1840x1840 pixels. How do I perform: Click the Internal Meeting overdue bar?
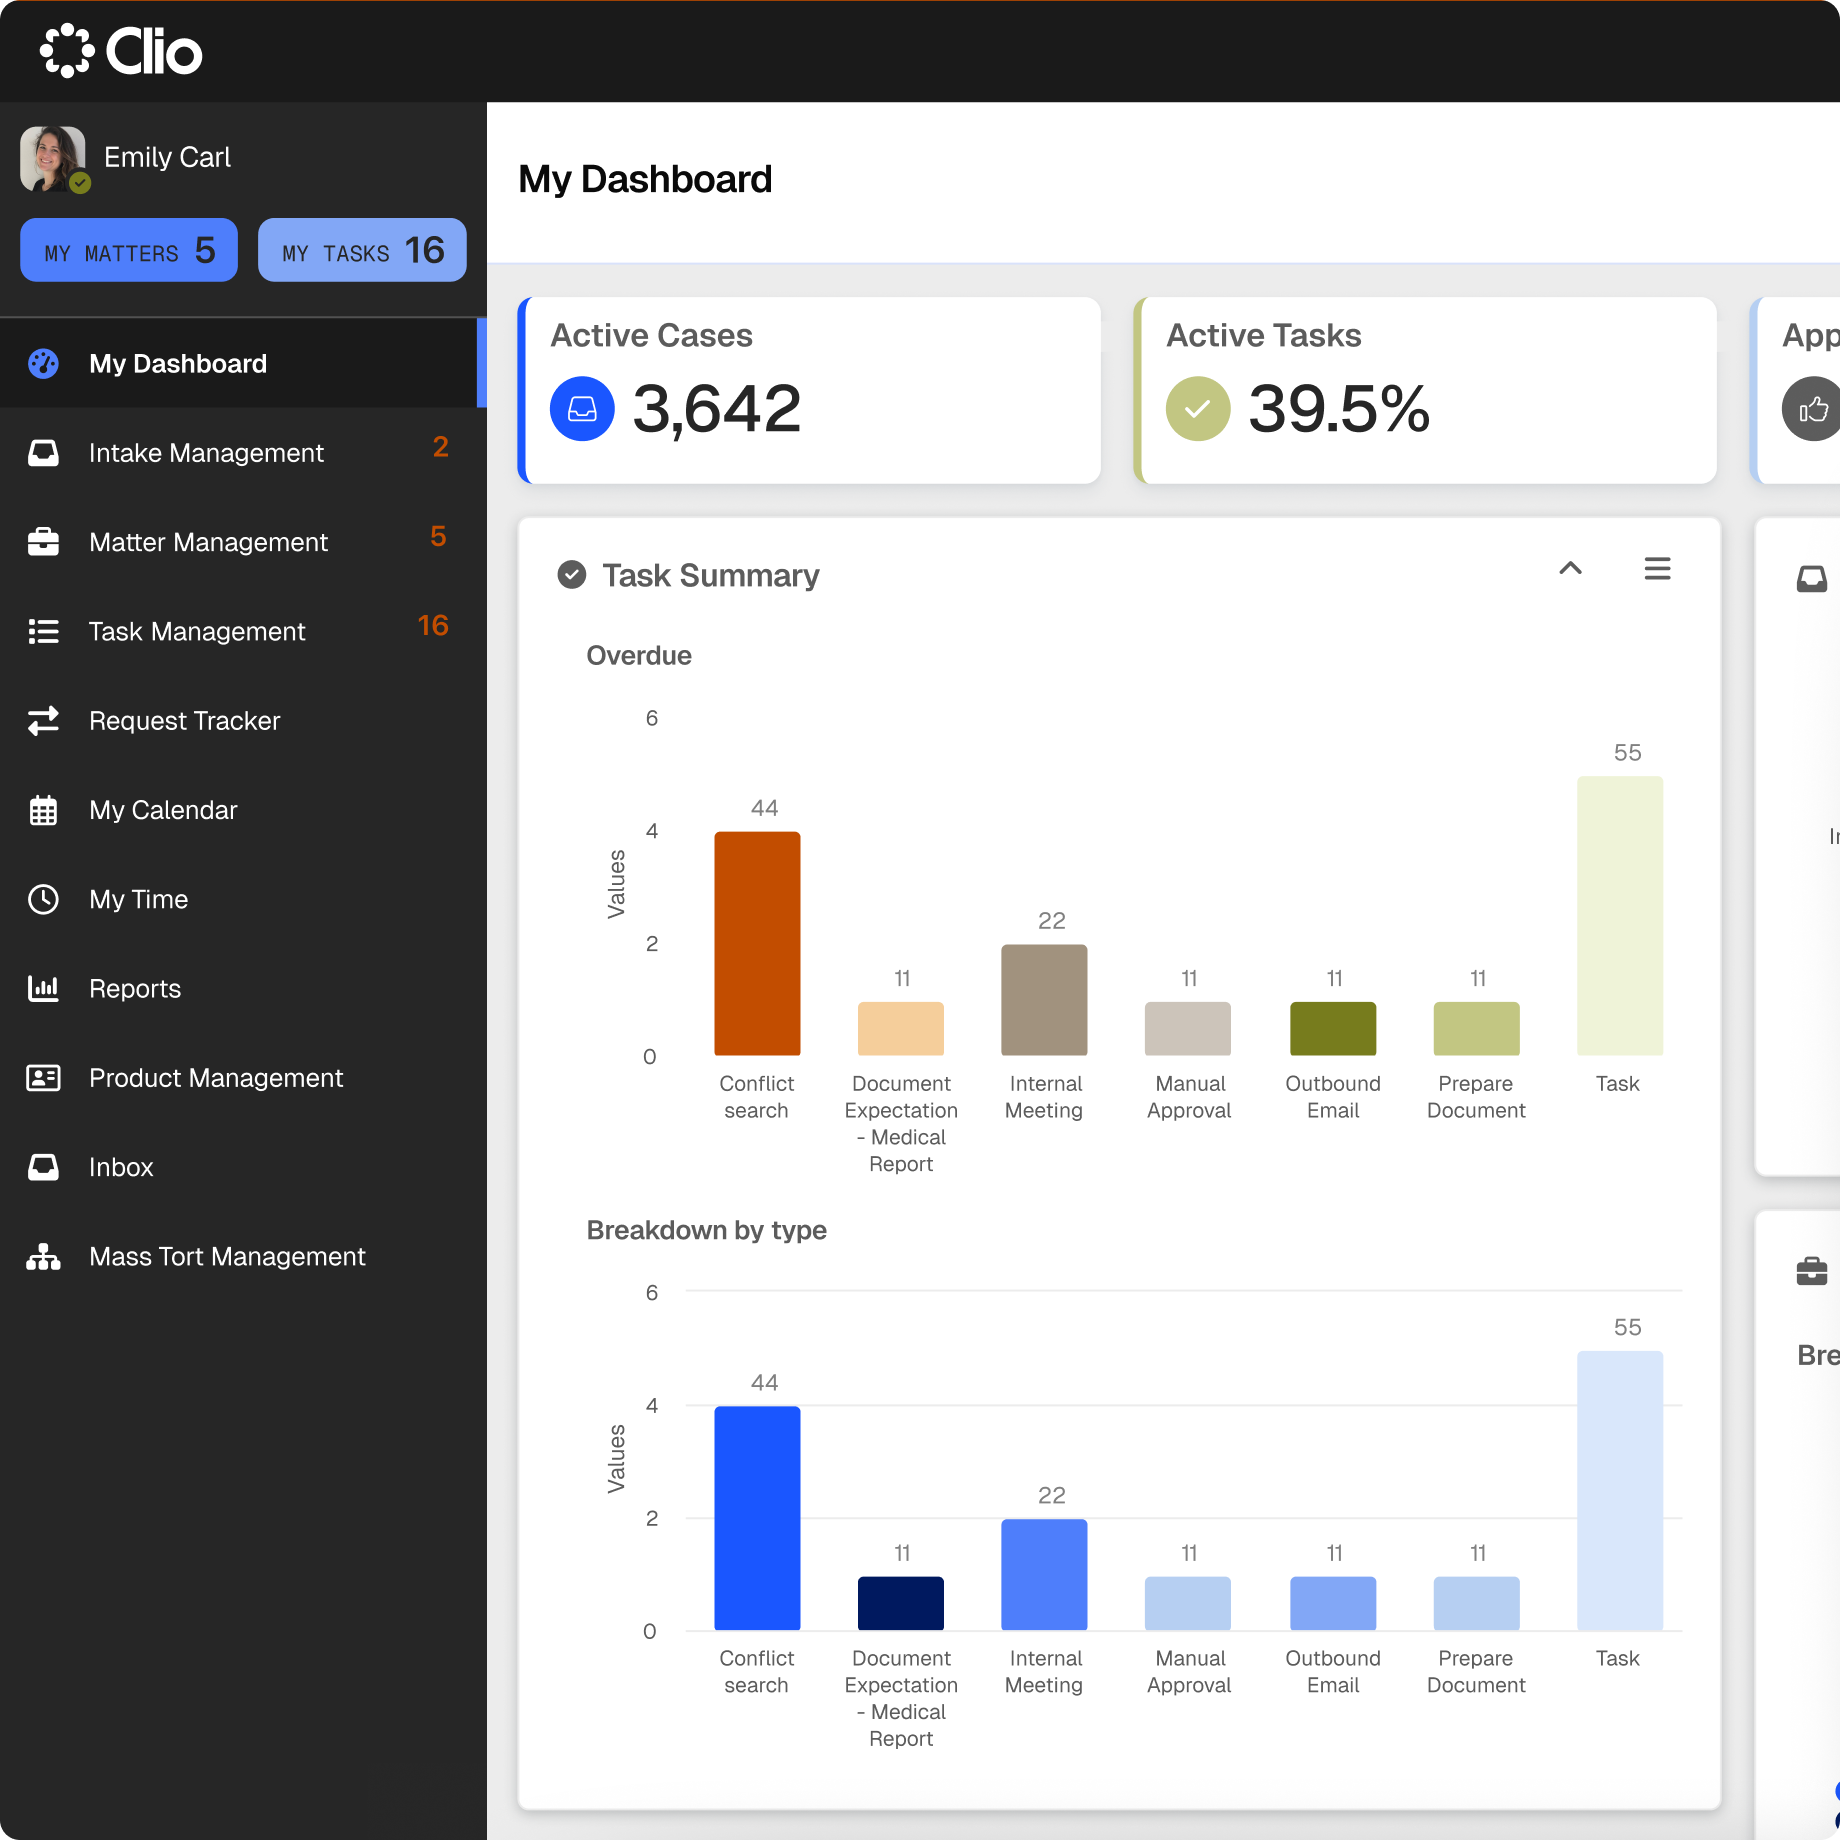(x=1044, y=999)
